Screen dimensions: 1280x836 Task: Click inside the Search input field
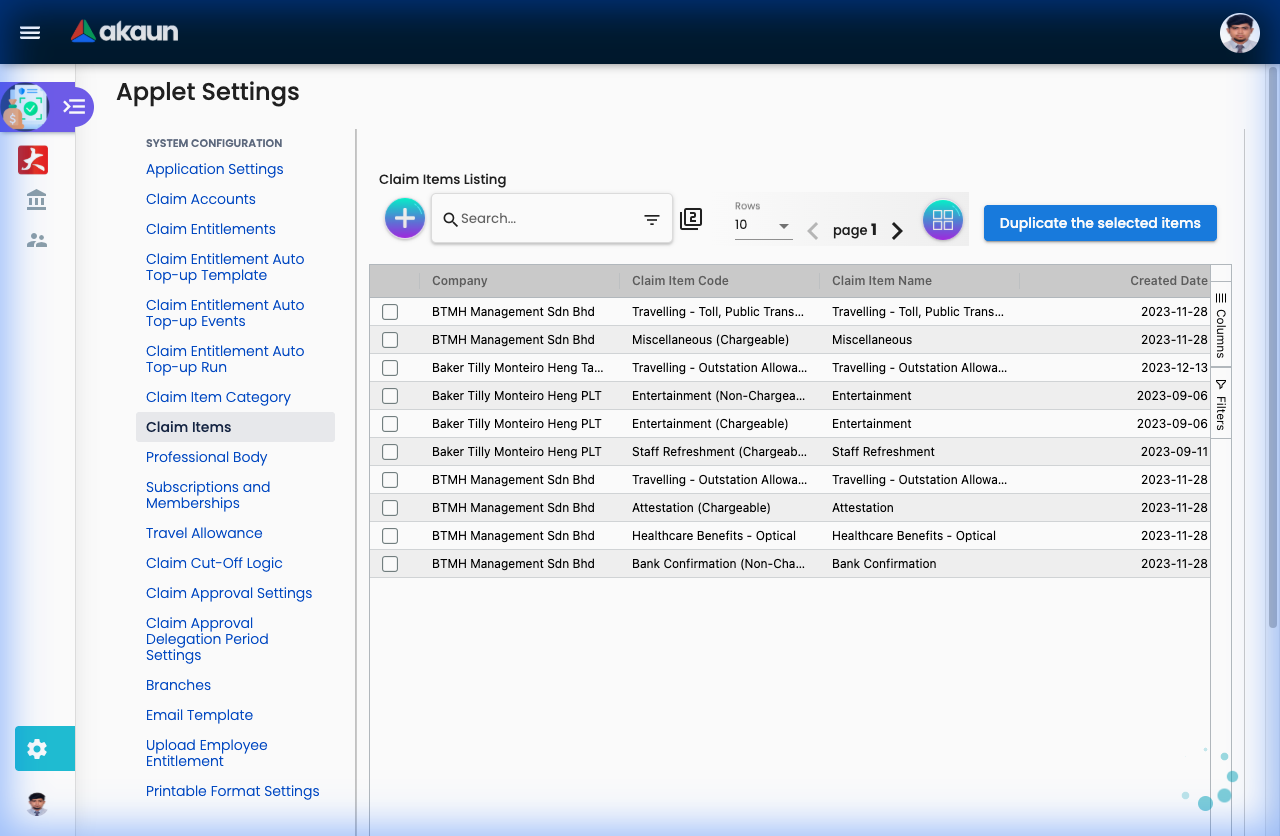coord(540,218)
